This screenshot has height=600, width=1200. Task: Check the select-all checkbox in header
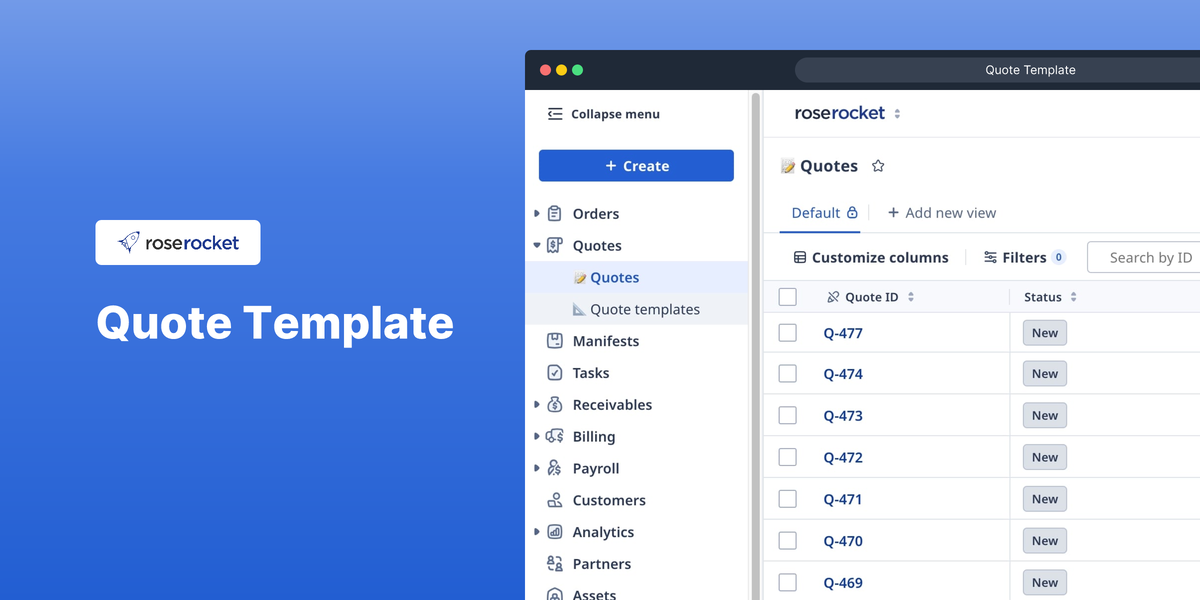(x=788, y=297)
